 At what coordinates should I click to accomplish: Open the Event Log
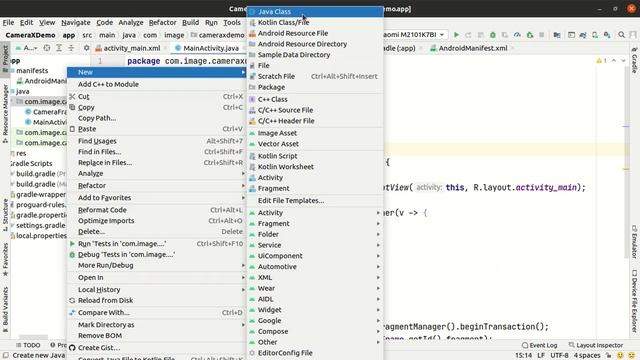[539, 345]
